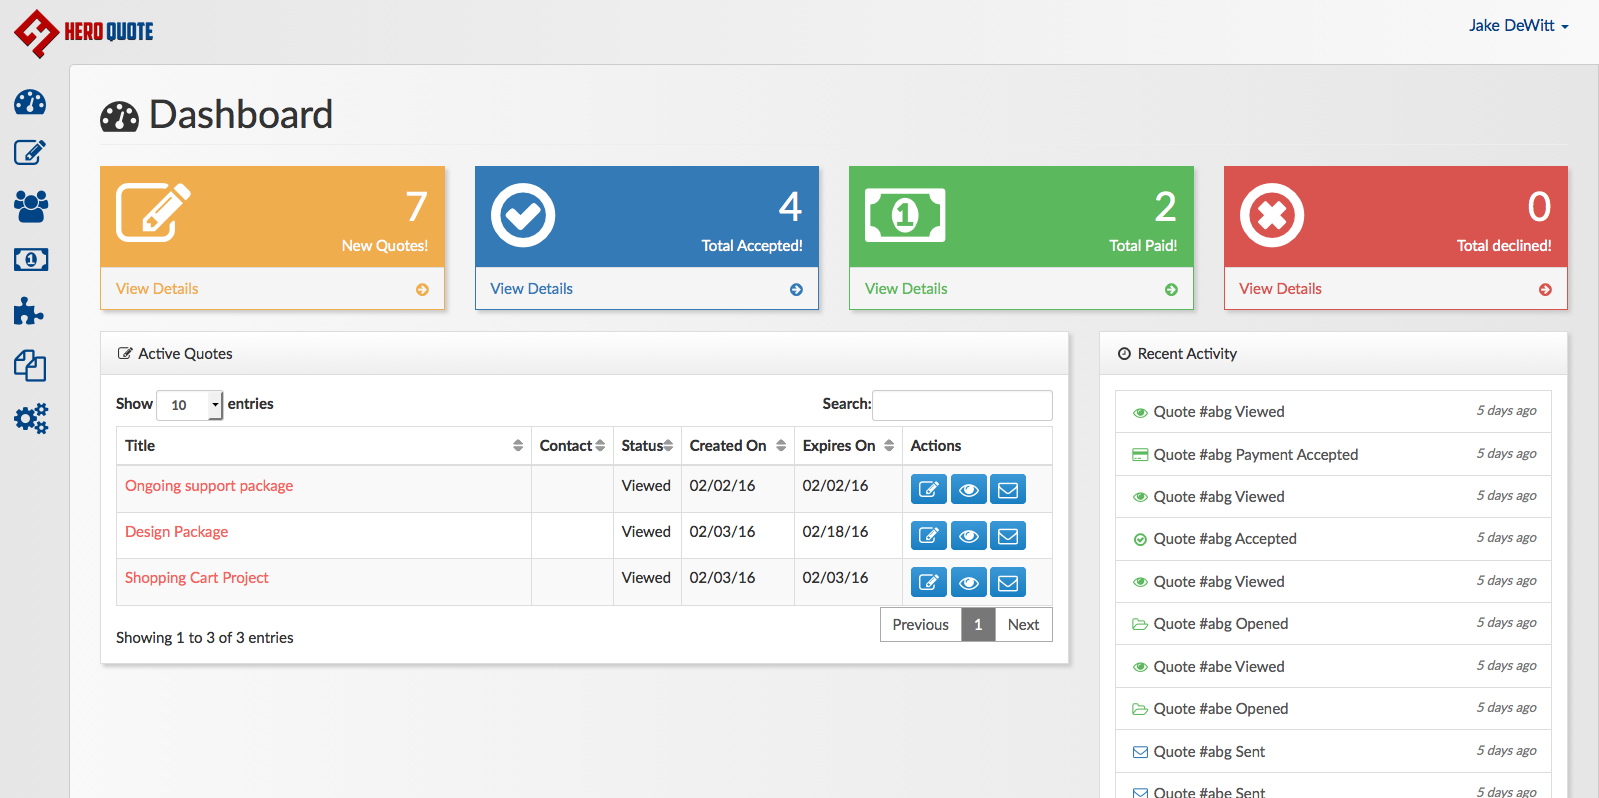View the Shopping Cart Project quote via eye icon
Viewport: 1599px width, 798px height.
968,582
